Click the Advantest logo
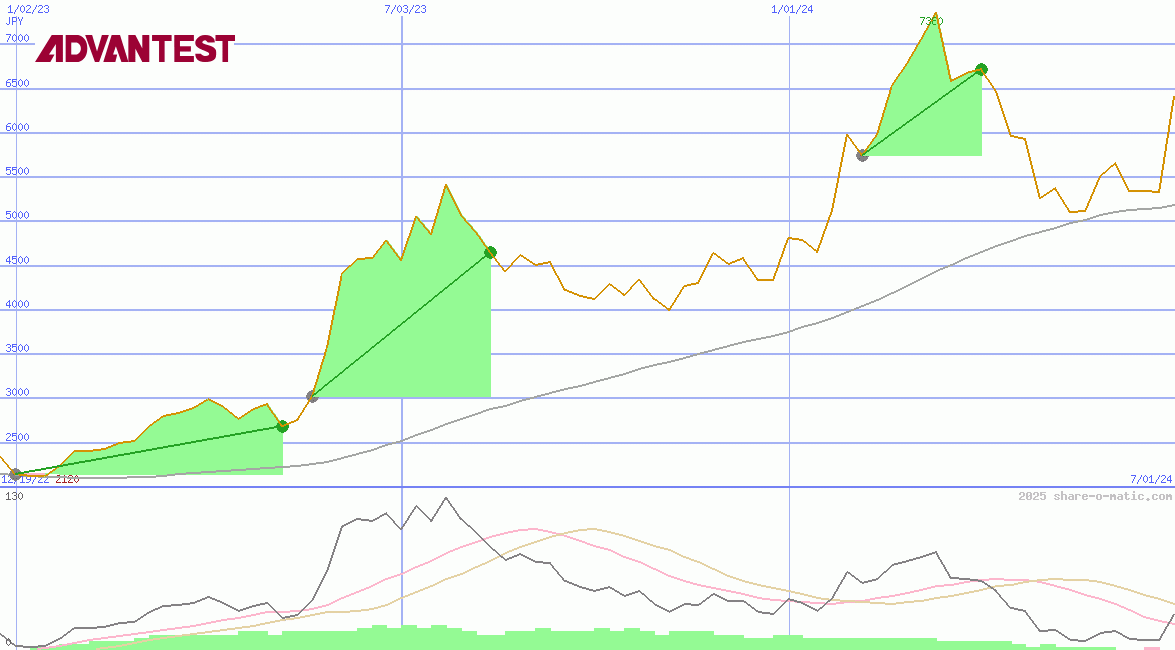This screenshot has height=650, width=1175. point(135,48)
